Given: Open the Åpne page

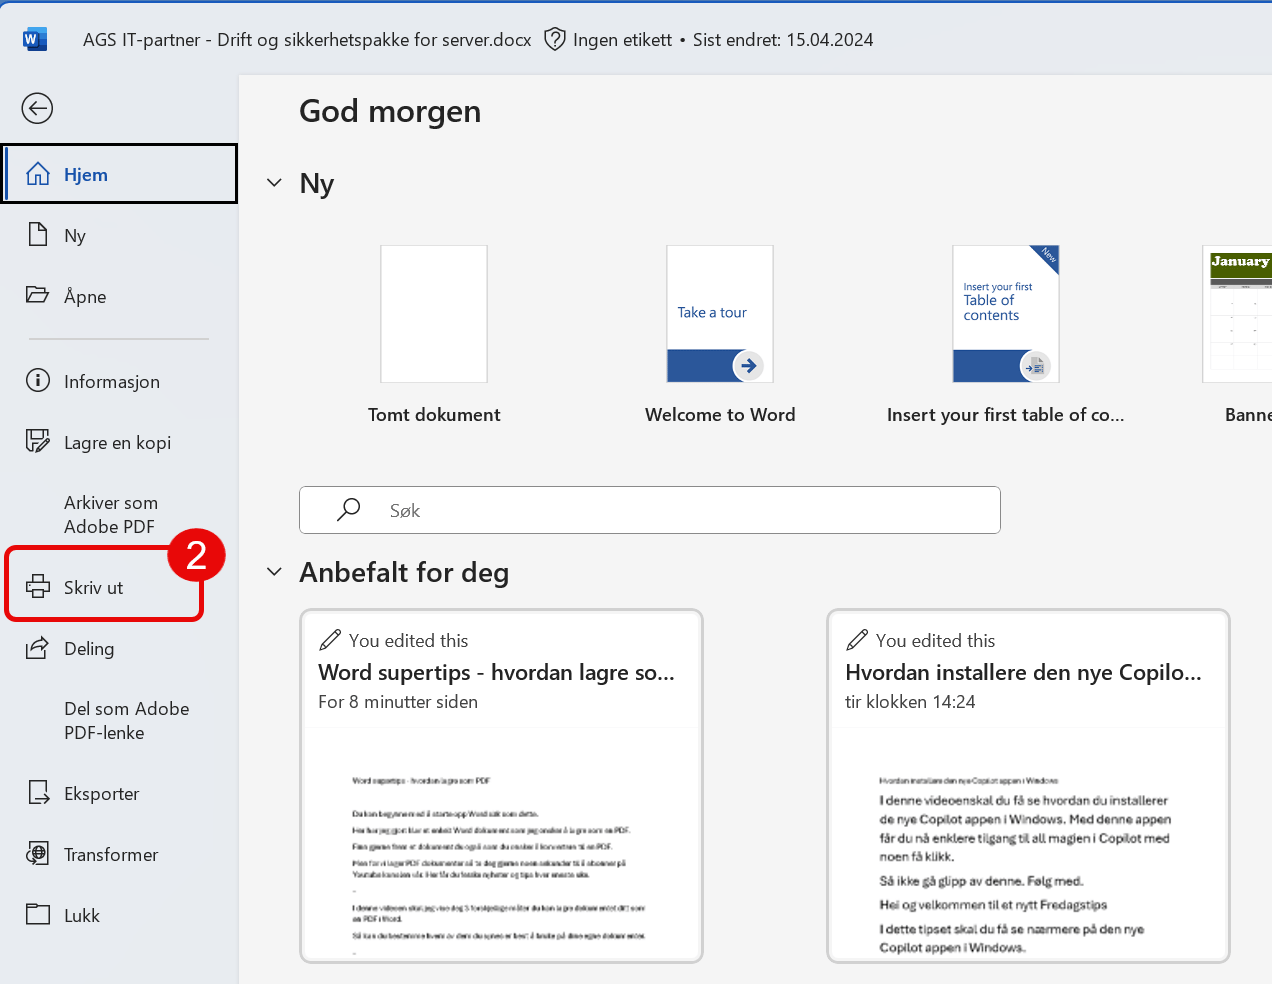Looking at the screenshot, I should pos(120,296).
